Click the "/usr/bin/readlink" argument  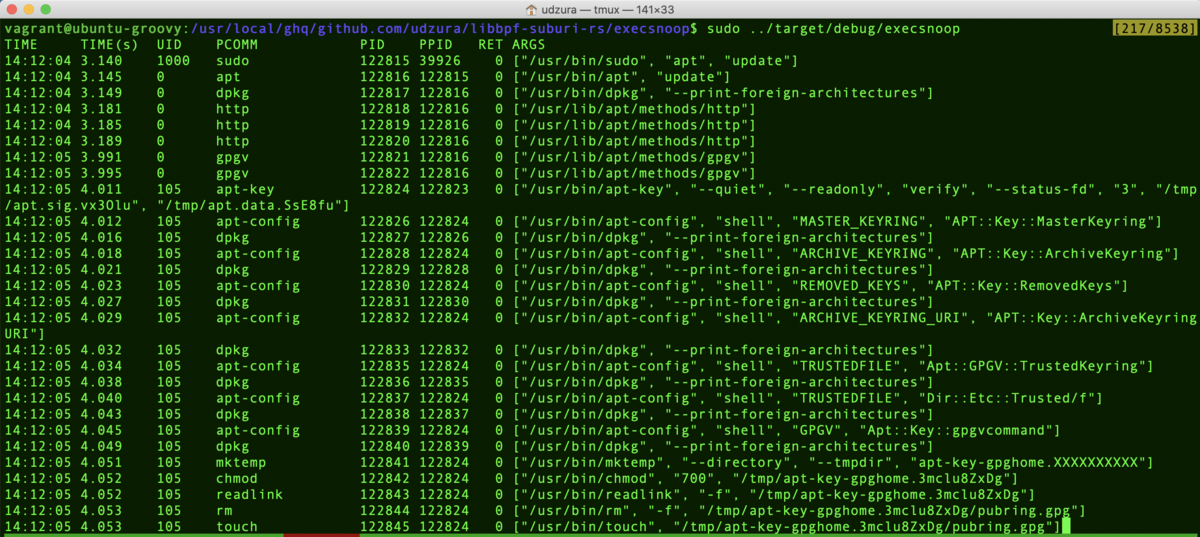pos(601,493)
